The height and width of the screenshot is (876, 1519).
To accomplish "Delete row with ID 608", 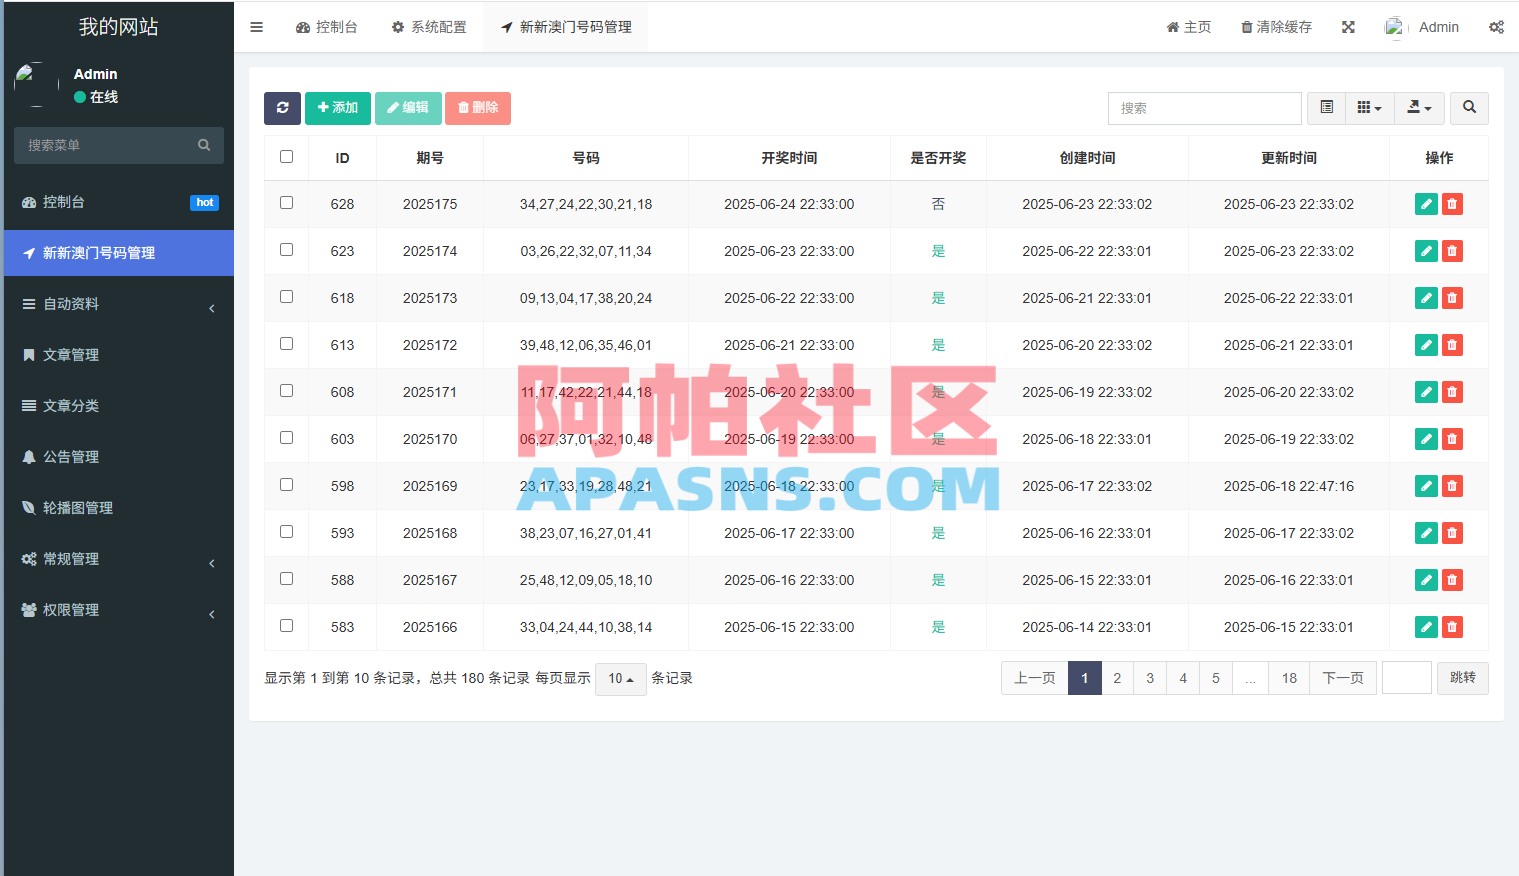I will pyautogui.click(x=1452, y=392).
